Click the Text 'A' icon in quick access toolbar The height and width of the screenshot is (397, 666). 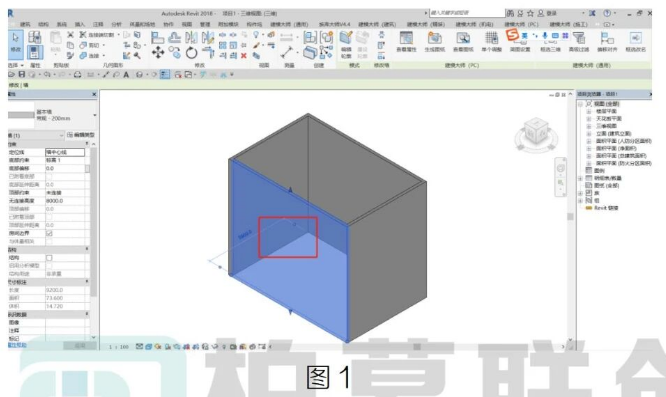(x=126, y=75)
